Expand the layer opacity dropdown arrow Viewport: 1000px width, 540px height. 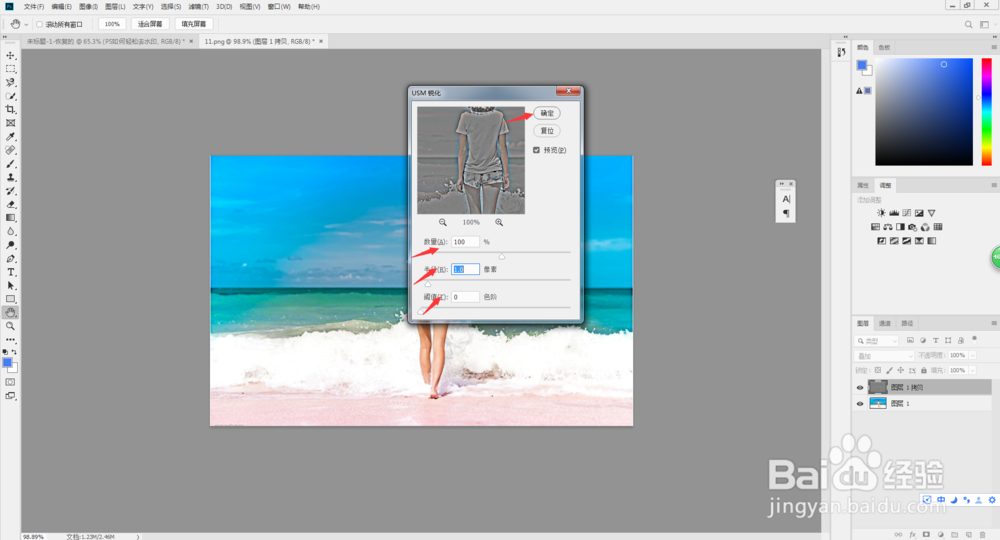(x=972, y=356)
